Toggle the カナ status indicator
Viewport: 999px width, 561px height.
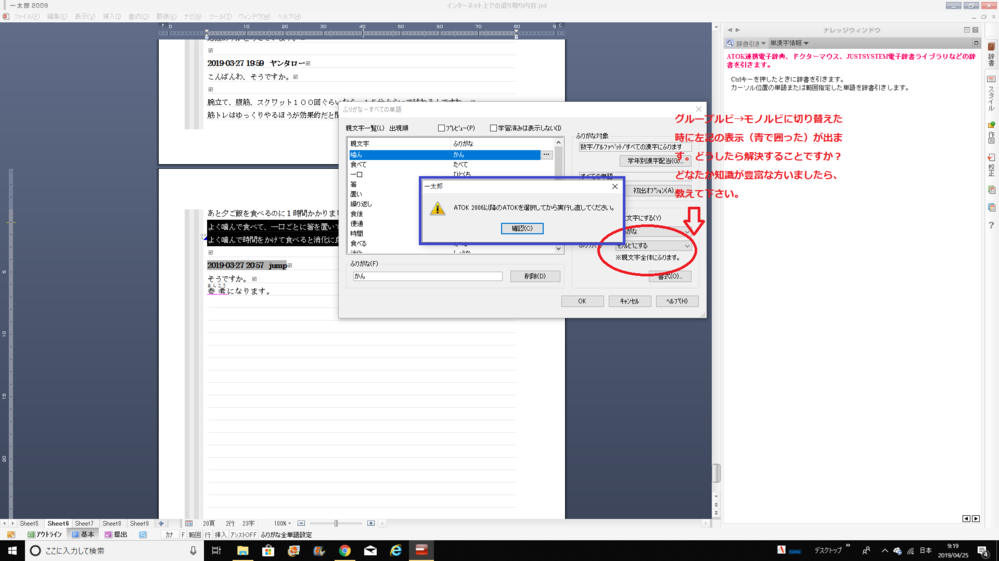(169, 535)
